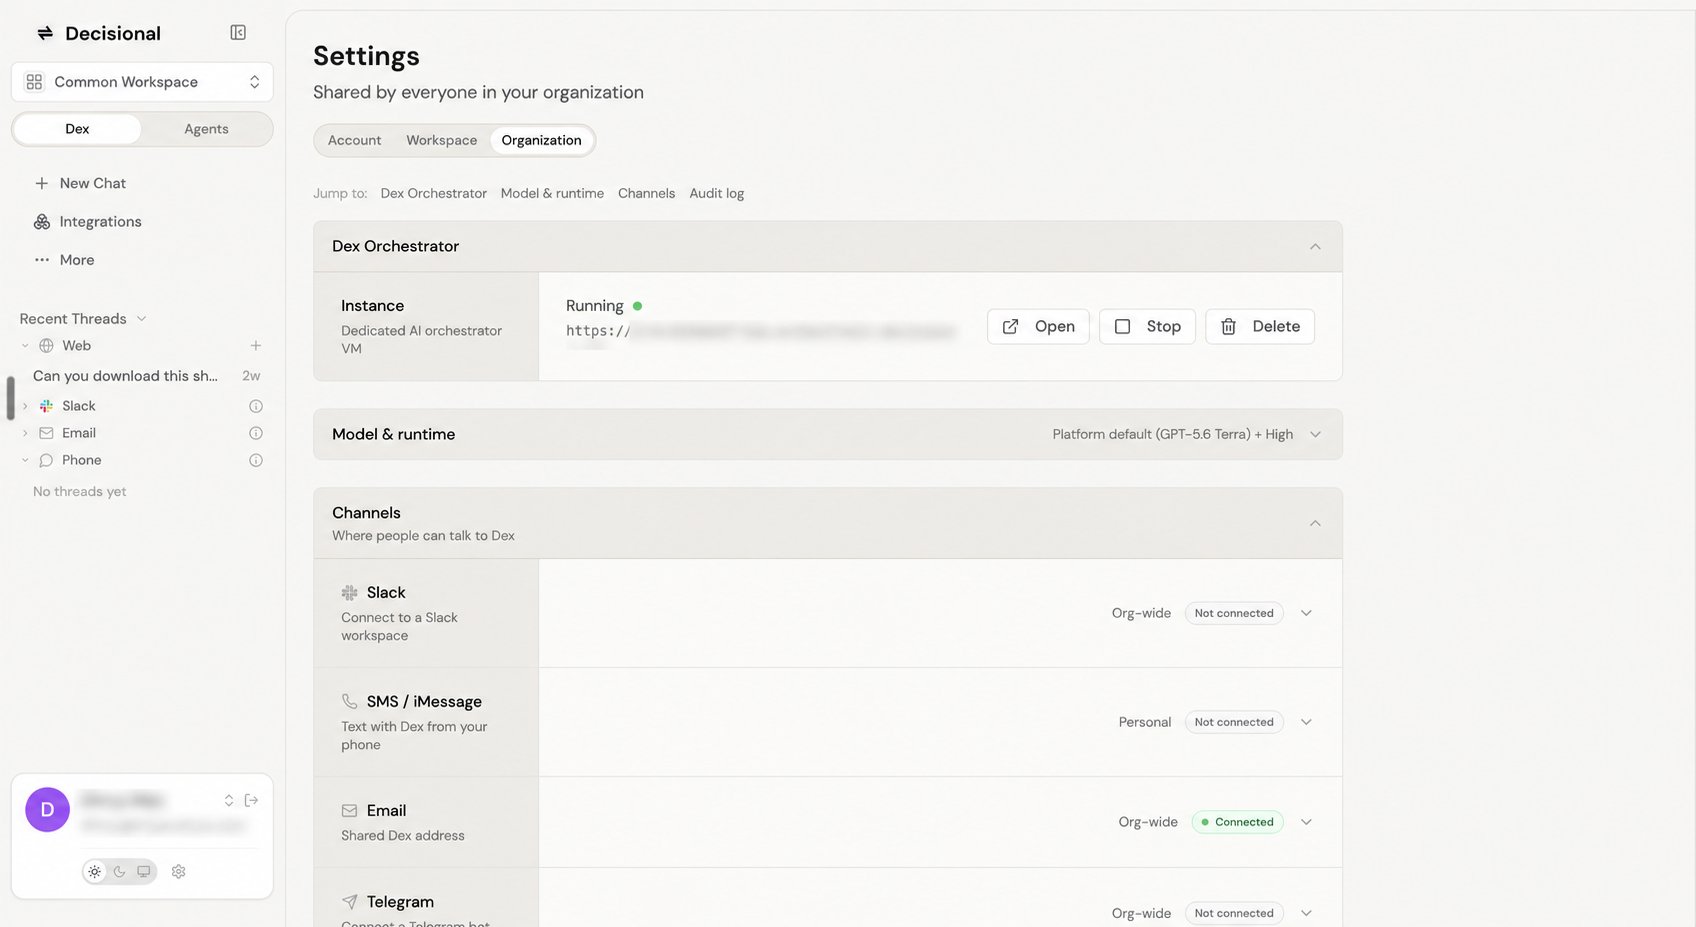Open account switcher chevrons

(x=229, y=800)
